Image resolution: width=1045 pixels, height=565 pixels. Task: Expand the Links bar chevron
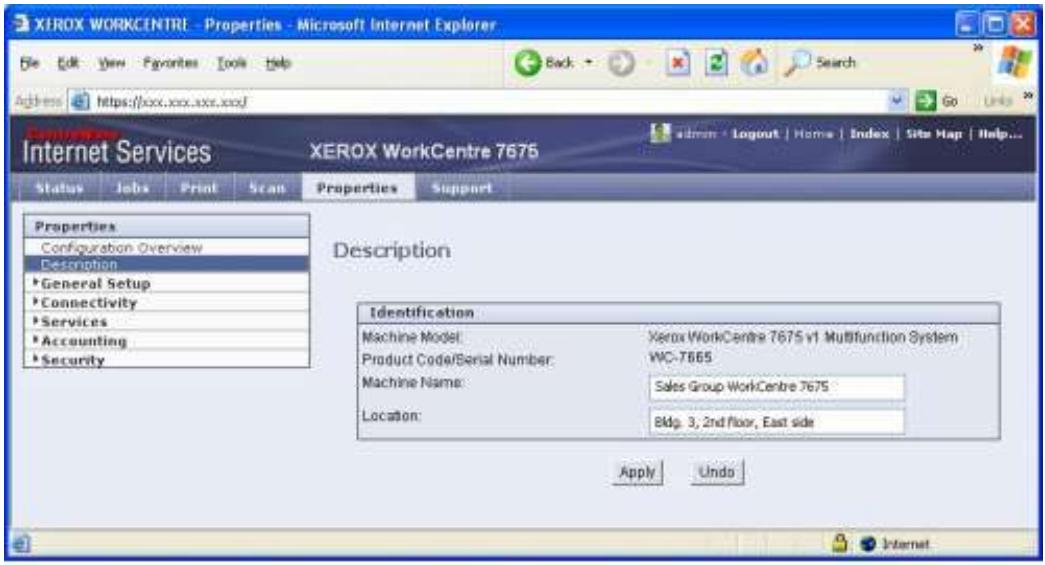(1028, 95)
